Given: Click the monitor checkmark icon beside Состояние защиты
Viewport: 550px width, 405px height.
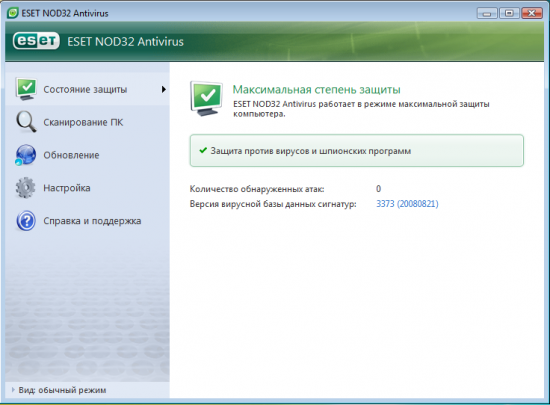Looking at the screenshot, I should tap(26, 89).
